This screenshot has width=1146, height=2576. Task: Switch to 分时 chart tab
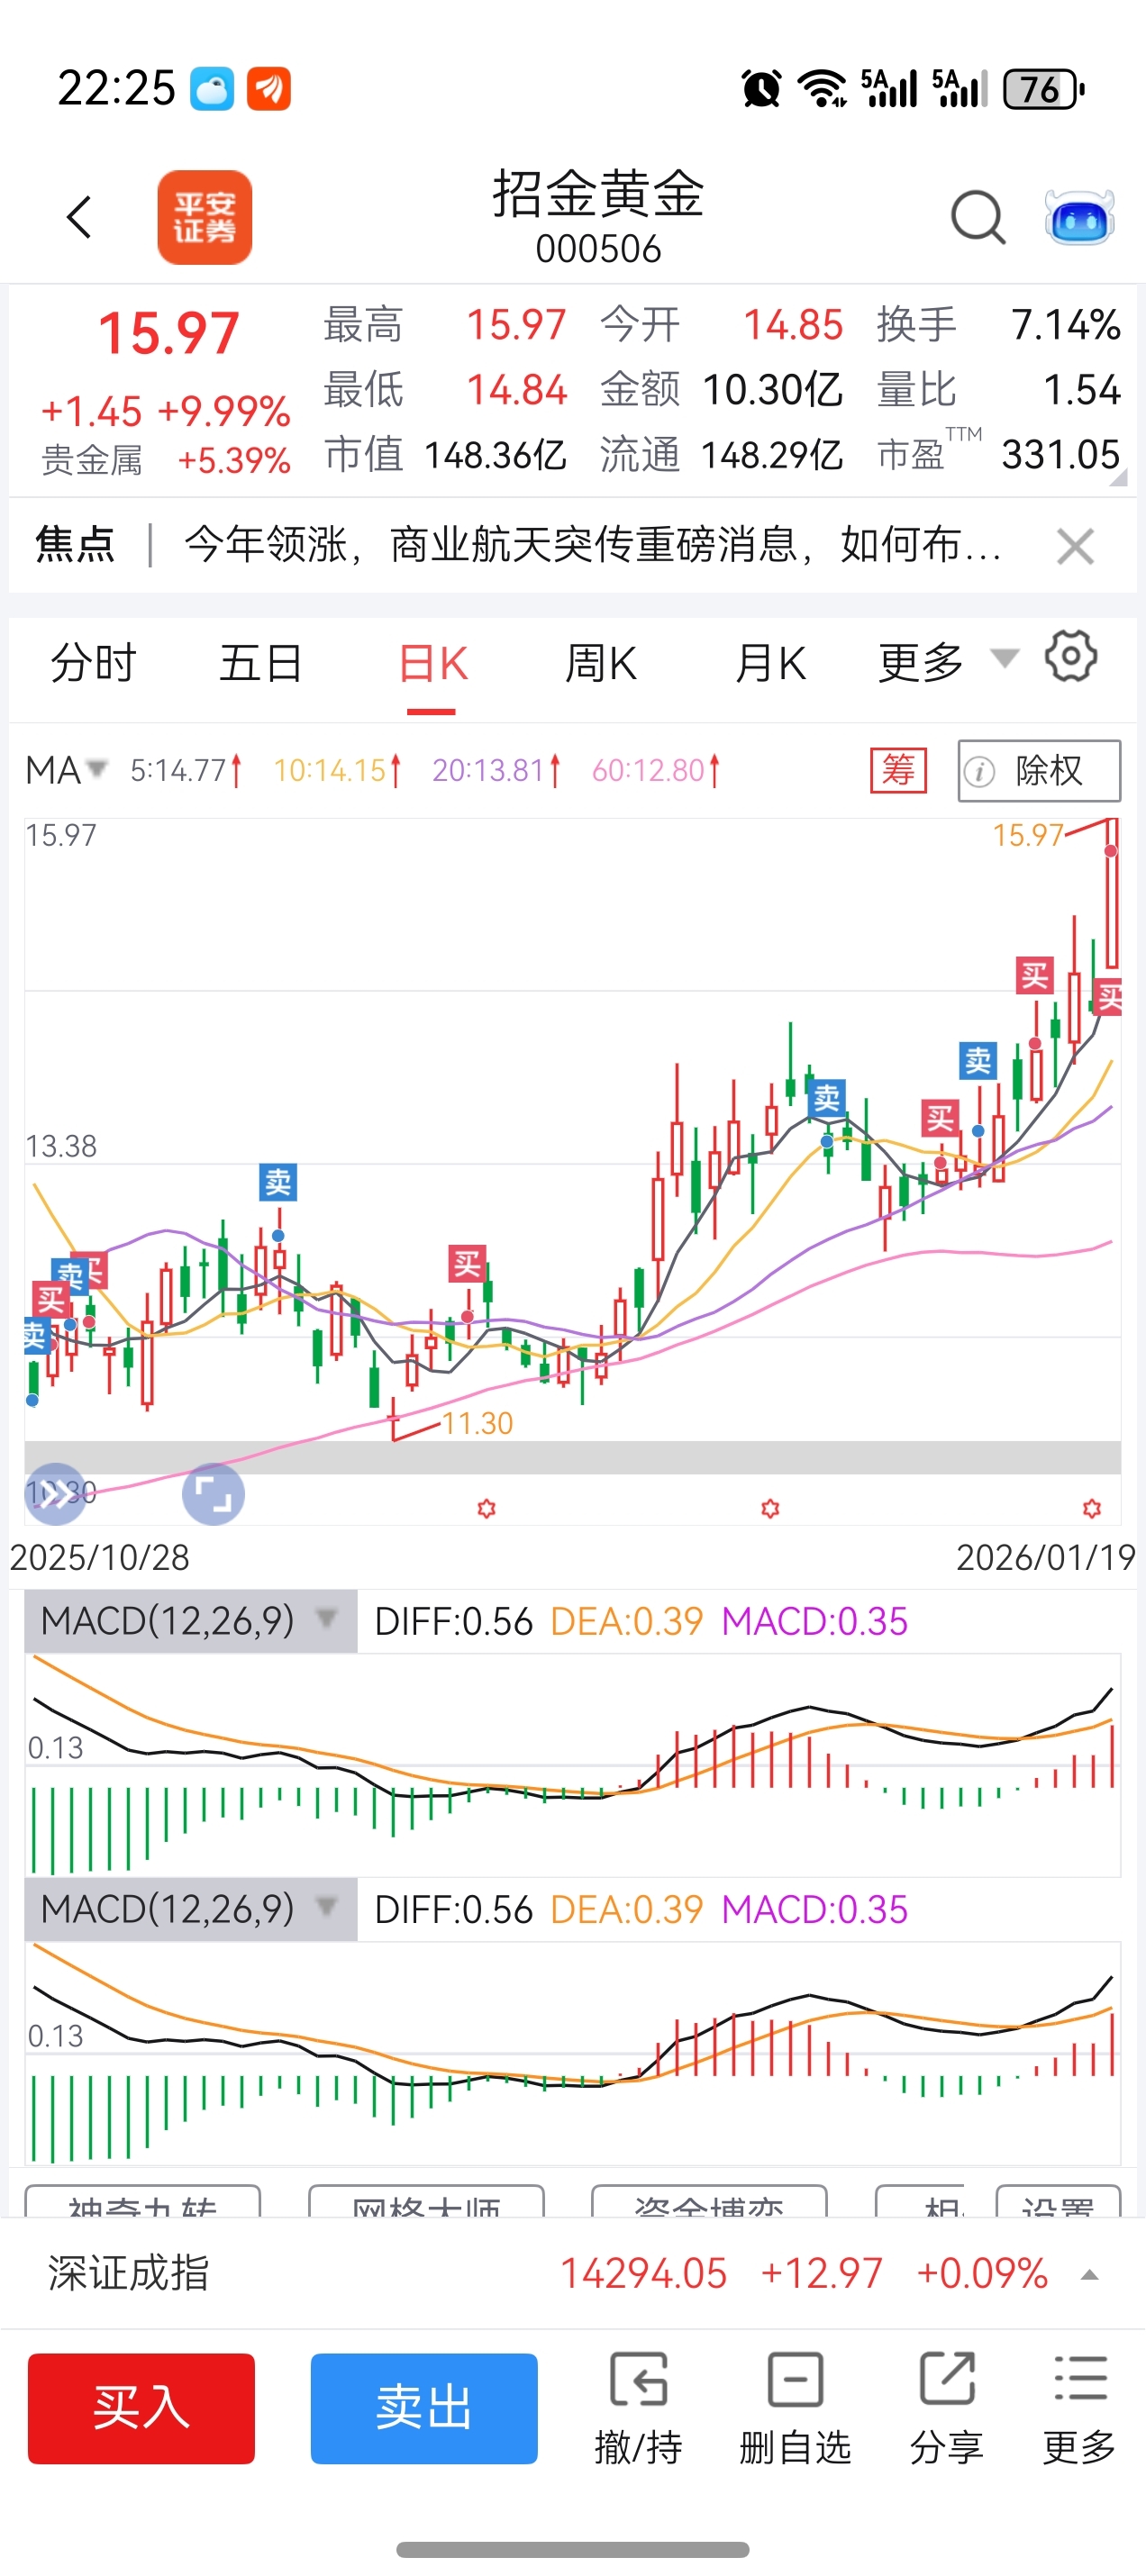[x=93, y=663]
